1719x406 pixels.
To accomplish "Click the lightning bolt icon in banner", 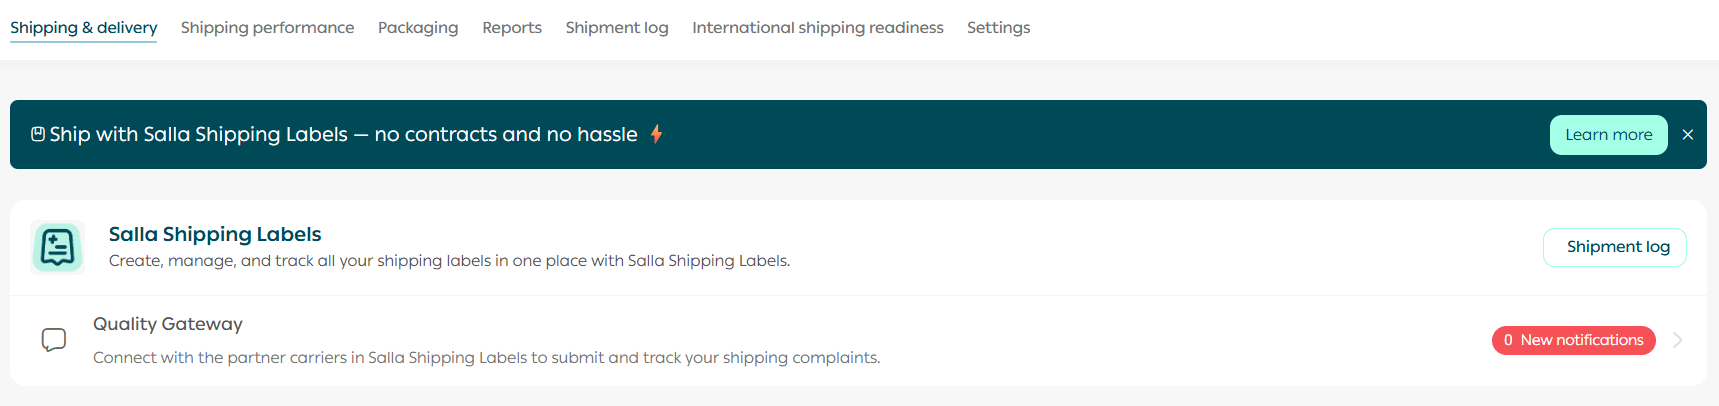I will [657, 134].
